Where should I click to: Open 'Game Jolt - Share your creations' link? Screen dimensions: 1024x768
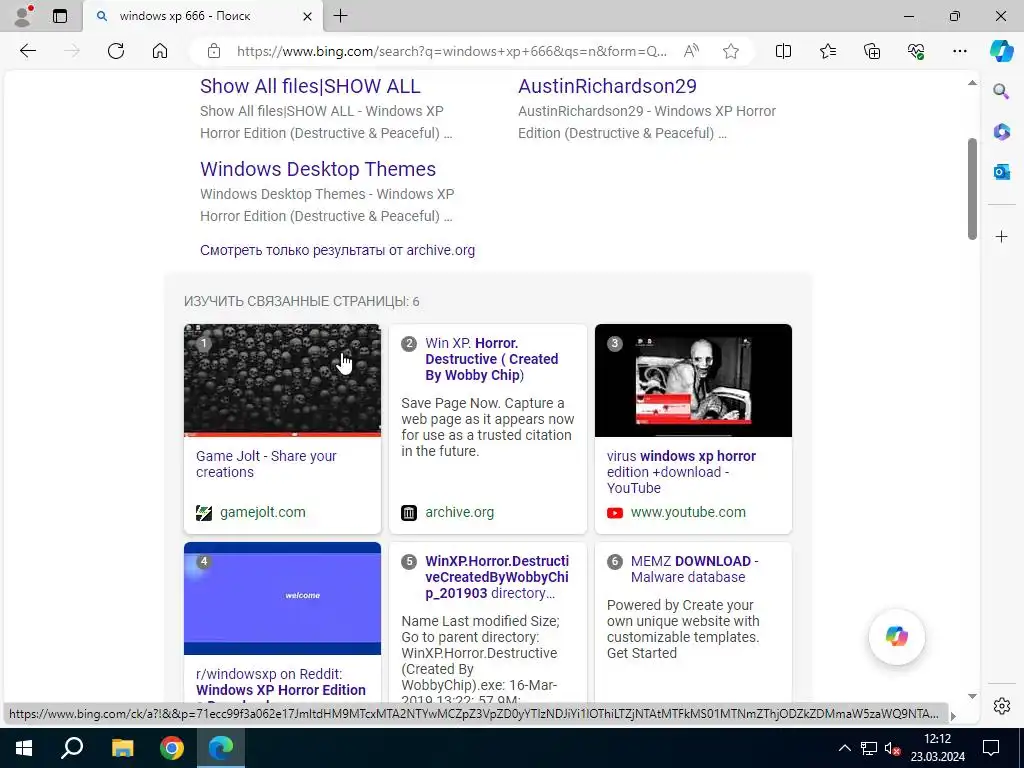click(x=266, y=464)
